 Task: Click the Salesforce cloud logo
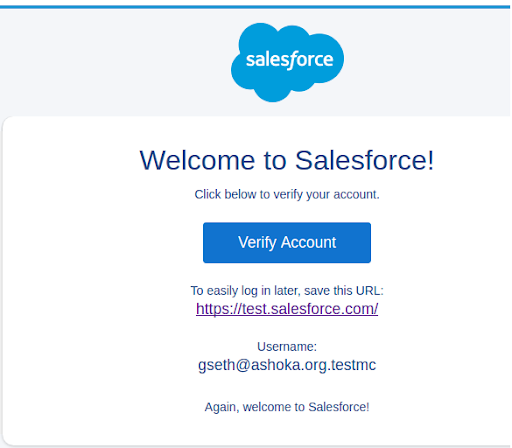(287, 62)
